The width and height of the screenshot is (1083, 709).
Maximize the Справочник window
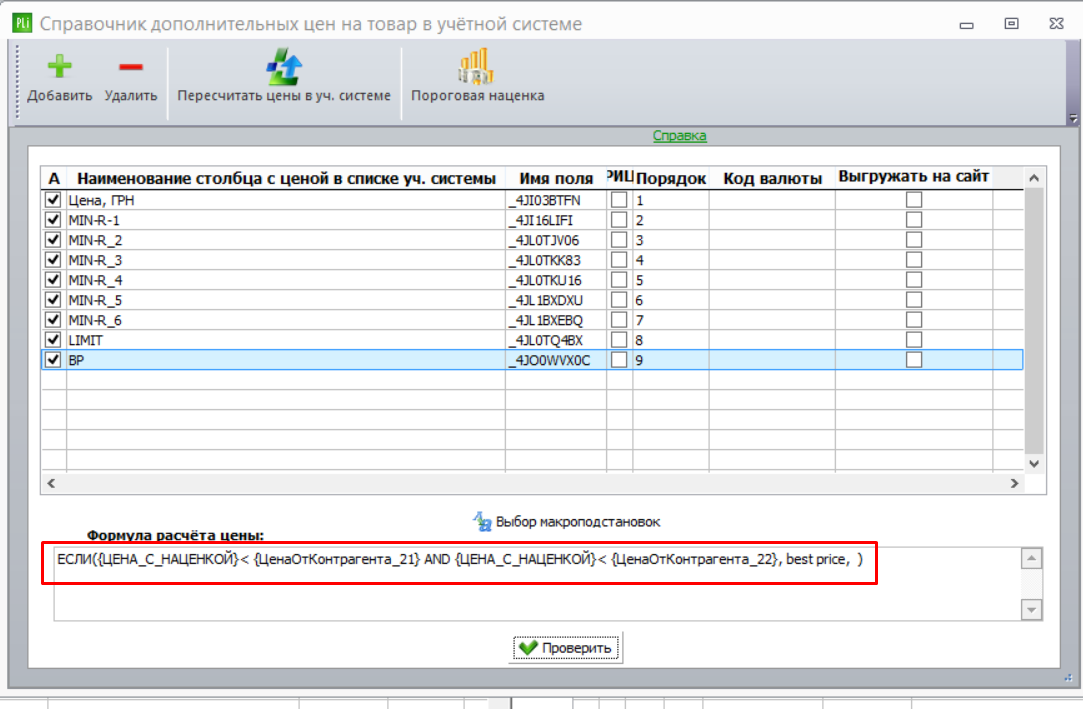click(x=1011, y=23)
